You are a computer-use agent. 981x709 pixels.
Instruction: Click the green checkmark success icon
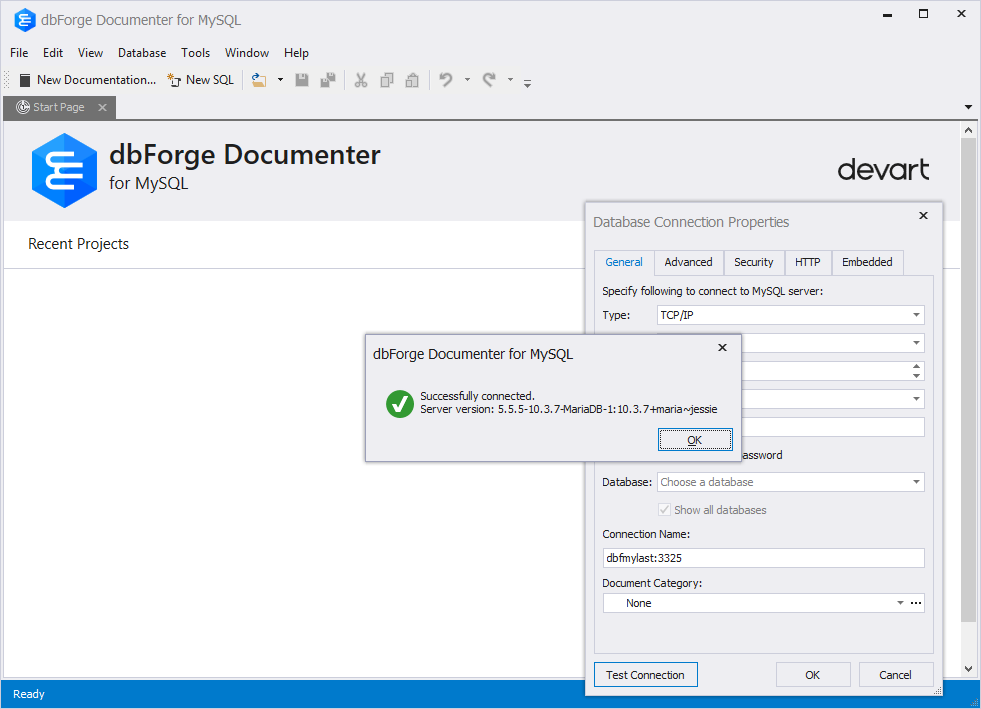(x=400, y=404)
